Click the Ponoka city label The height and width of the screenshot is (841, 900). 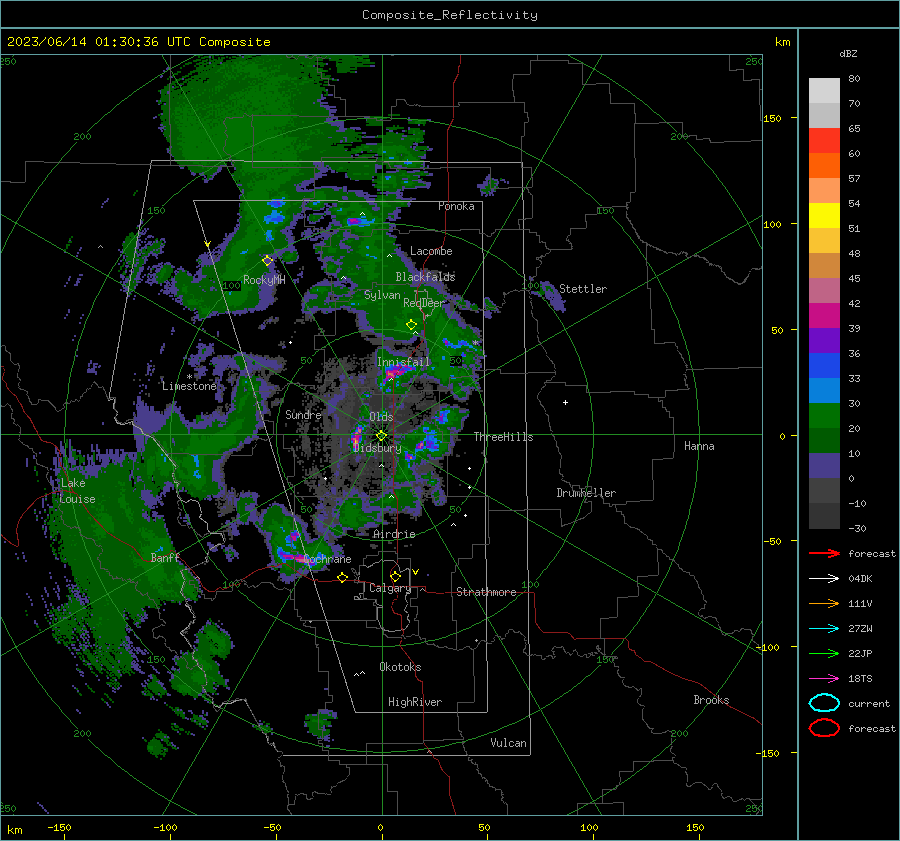click(x=456, y=206)
